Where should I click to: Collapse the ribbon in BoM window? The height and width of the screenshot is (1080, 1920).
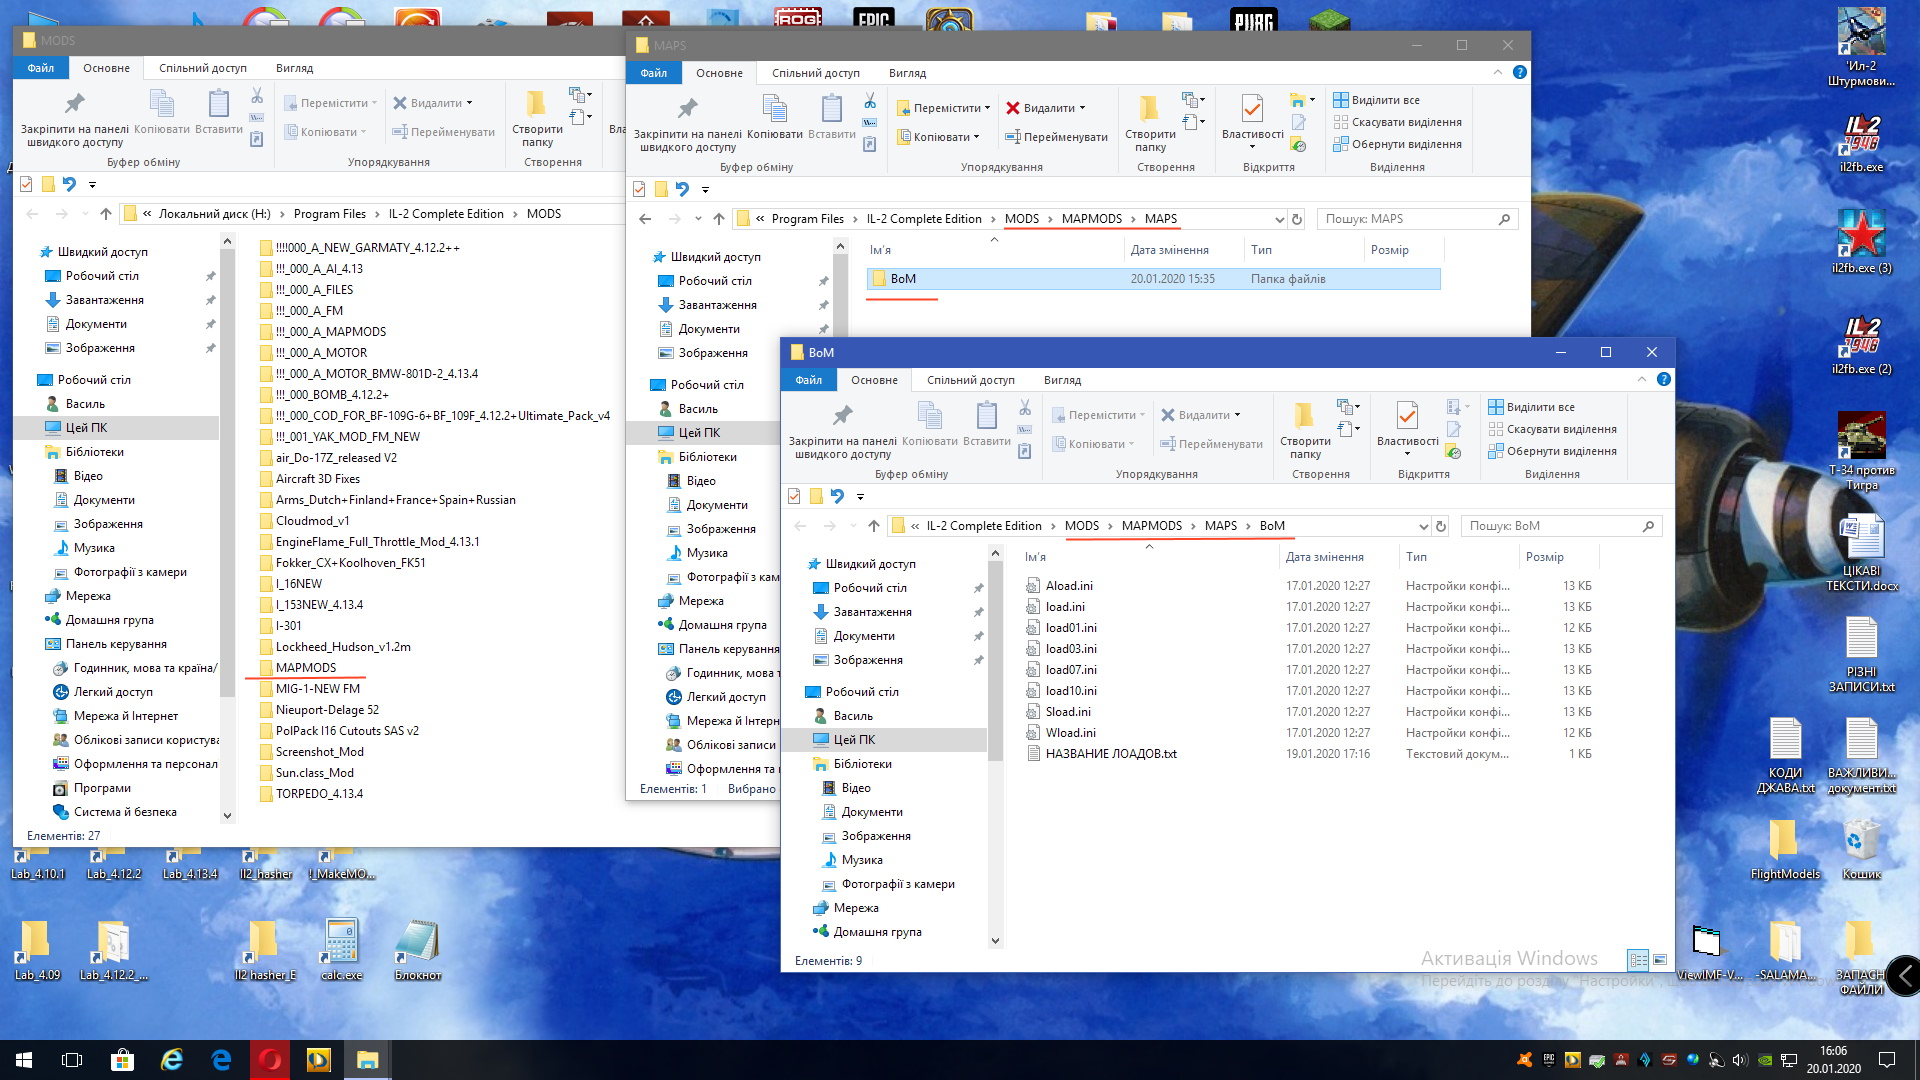pos(1641,380)
